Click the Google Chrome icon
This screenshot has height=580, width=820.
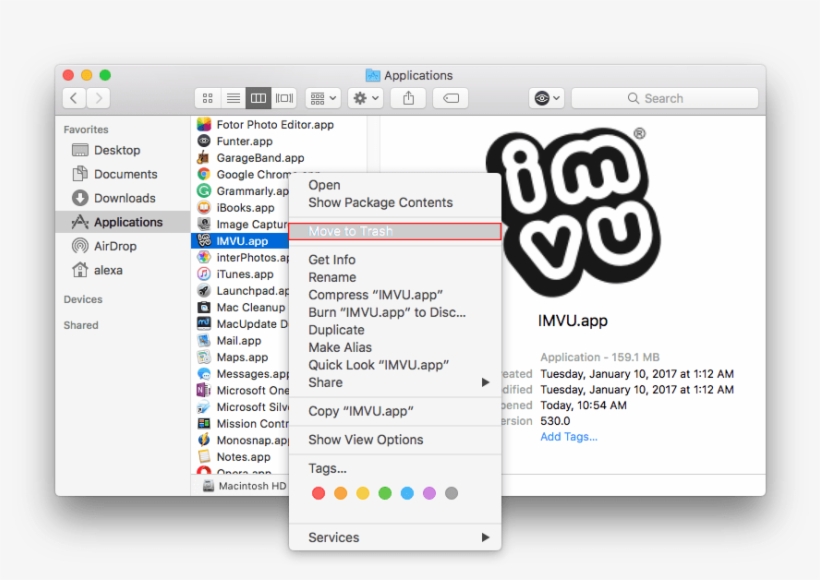point(204,174)
